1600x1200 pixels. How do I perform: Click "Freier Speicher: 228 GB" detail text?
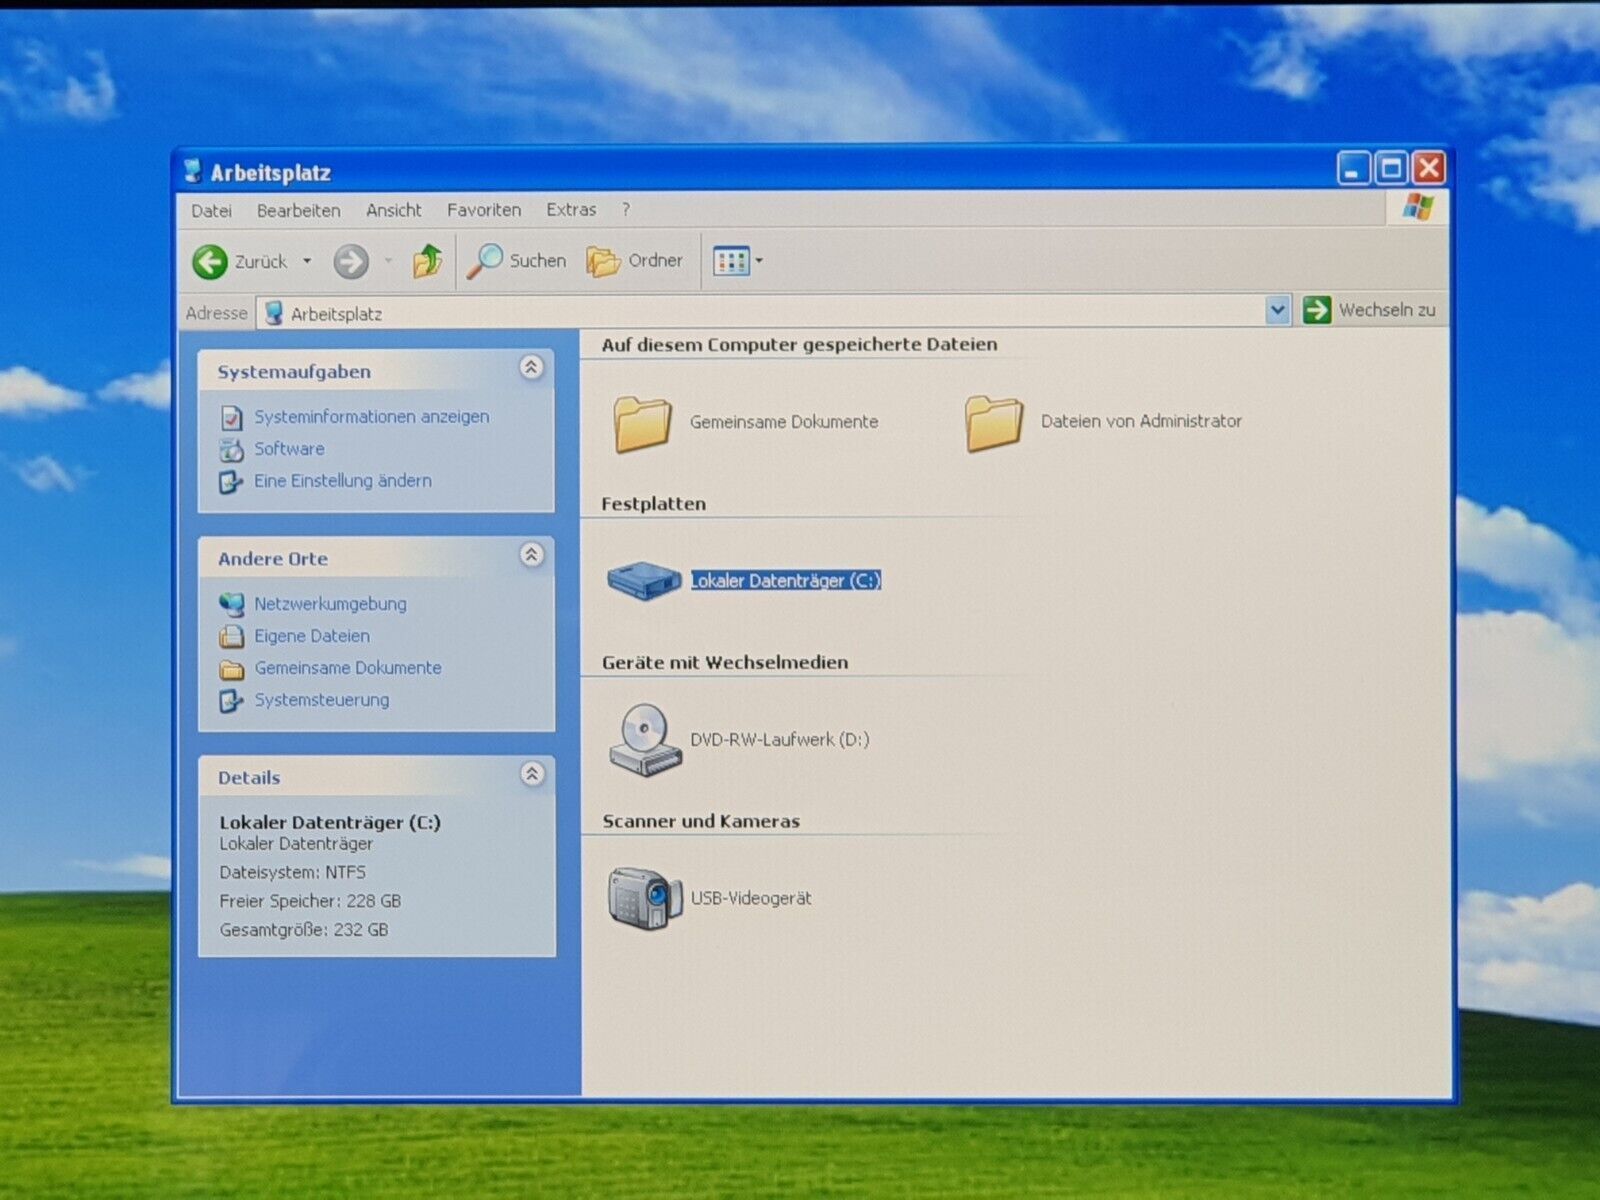click(x=310, y=901)
